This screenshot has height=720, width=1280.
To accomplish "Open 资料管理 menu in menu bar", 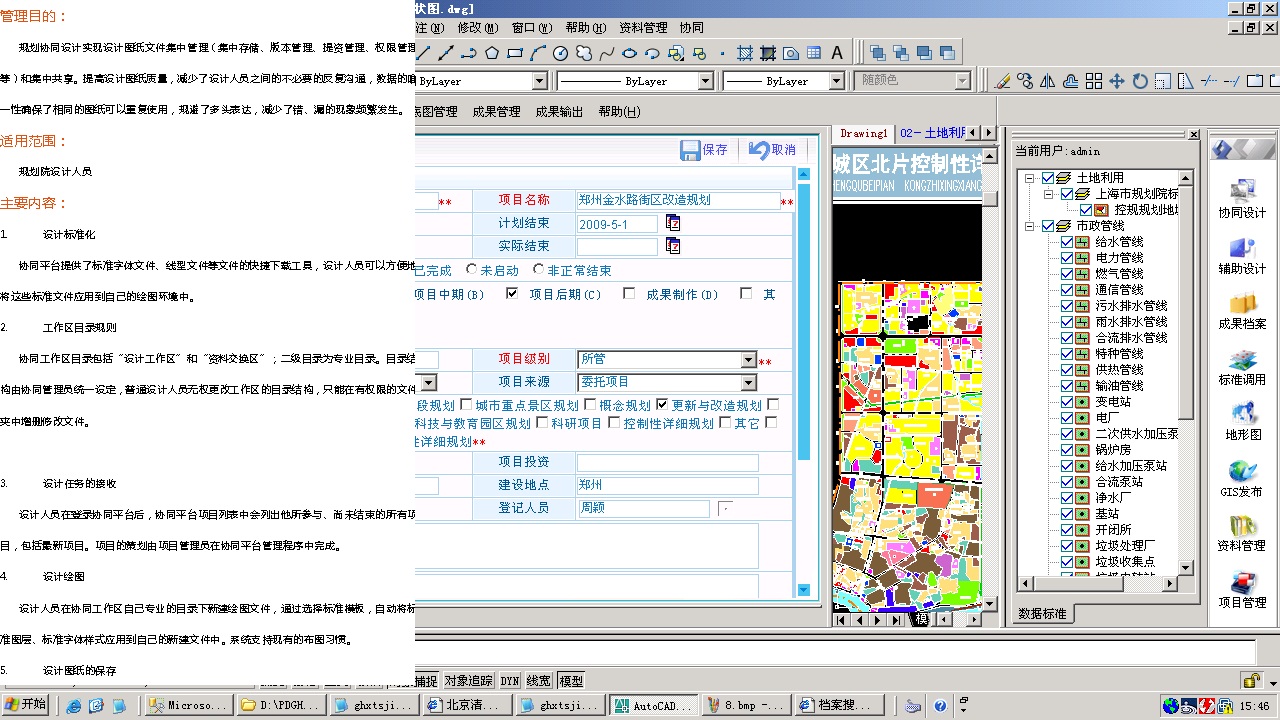I will click(643, 28).
